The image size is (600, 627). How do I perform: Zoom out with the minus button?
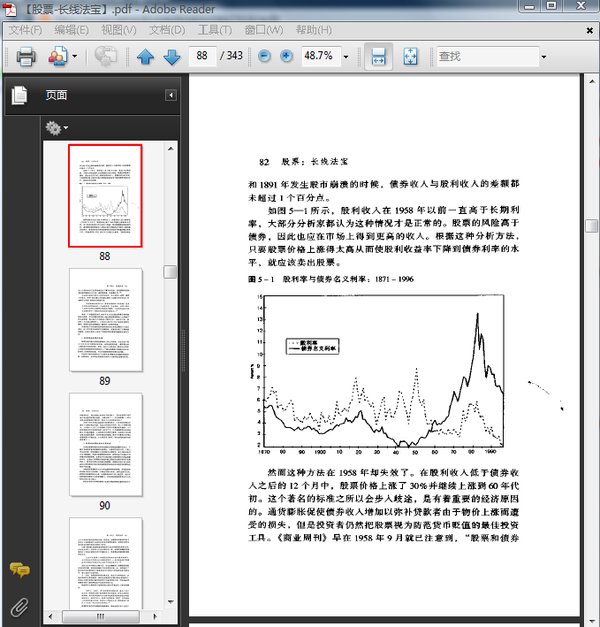[264, 56]
